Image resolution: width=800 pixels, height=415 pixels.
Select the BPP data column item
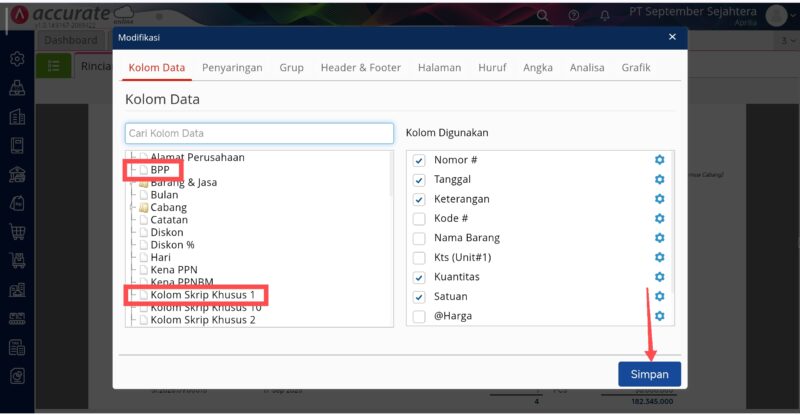160,170
